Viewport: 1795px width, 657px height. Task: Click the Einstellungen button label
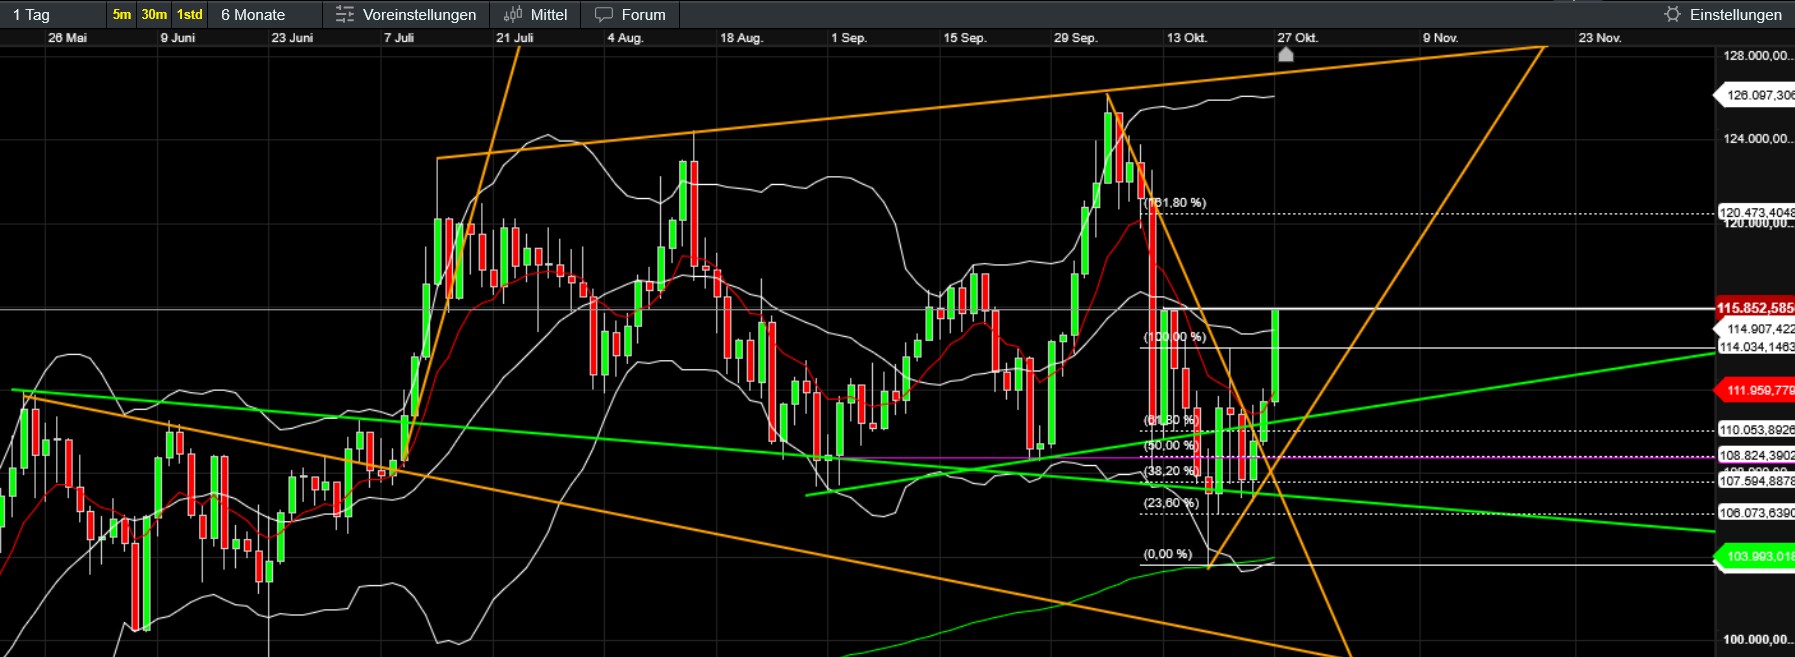click(1735, 15)
